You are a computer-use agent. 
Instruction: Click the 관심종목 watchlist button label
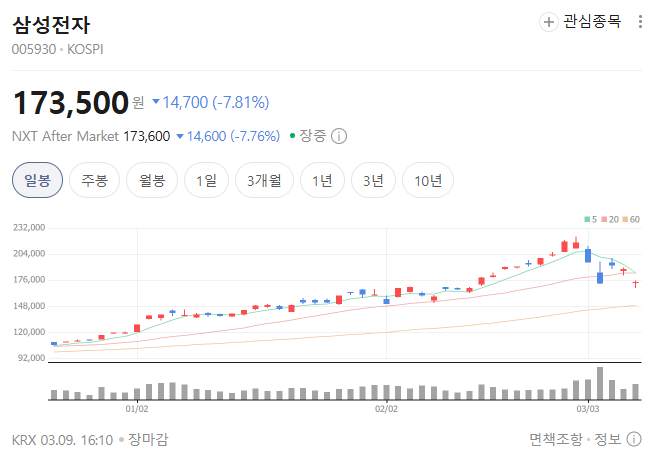(x=592, y=21)
